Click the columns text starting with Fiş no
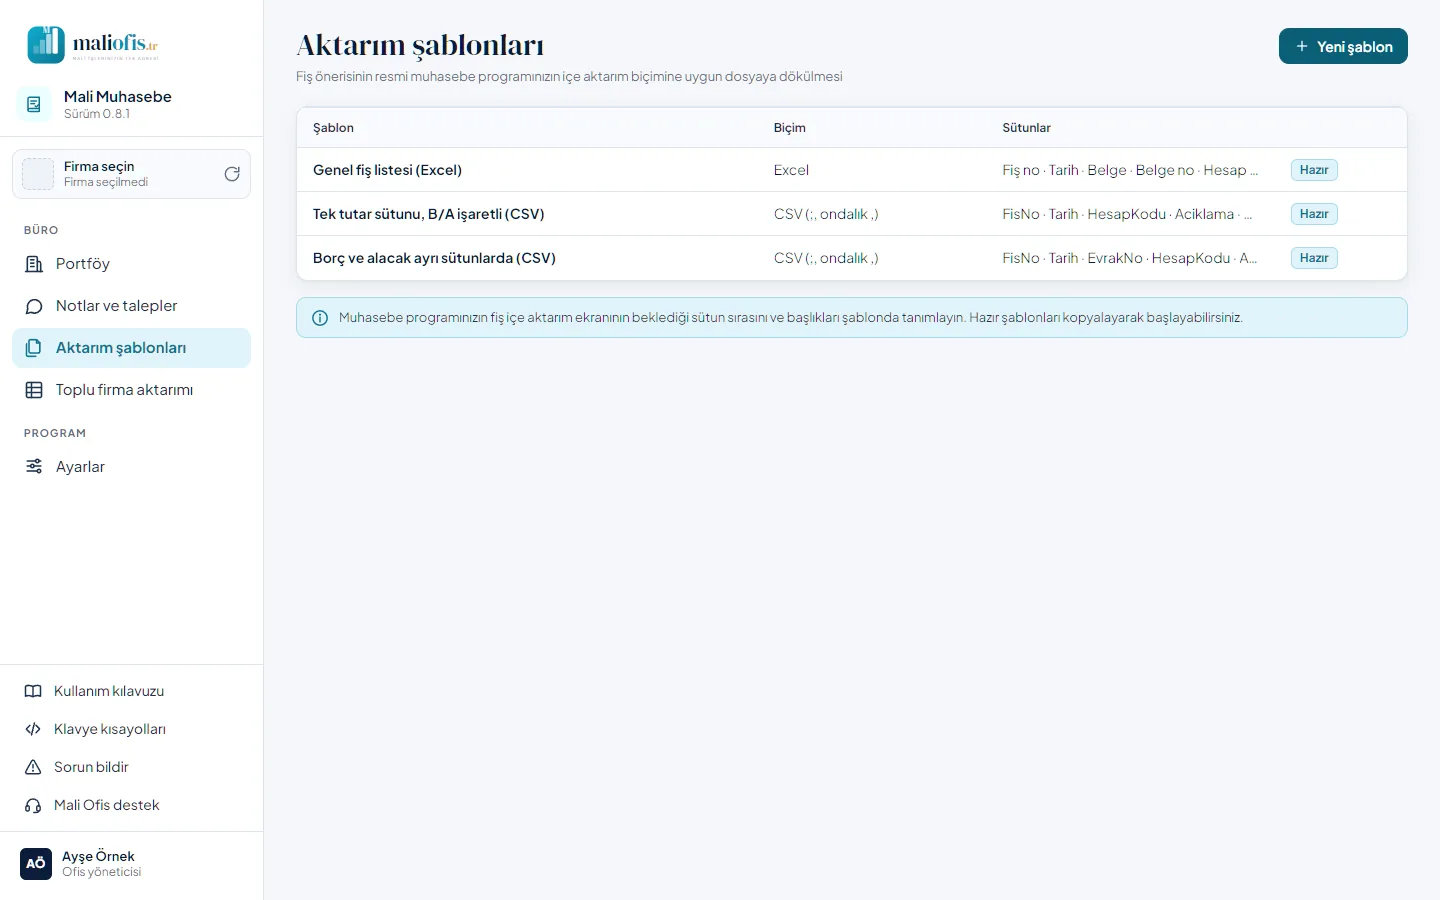 [x=1130, y=170]
